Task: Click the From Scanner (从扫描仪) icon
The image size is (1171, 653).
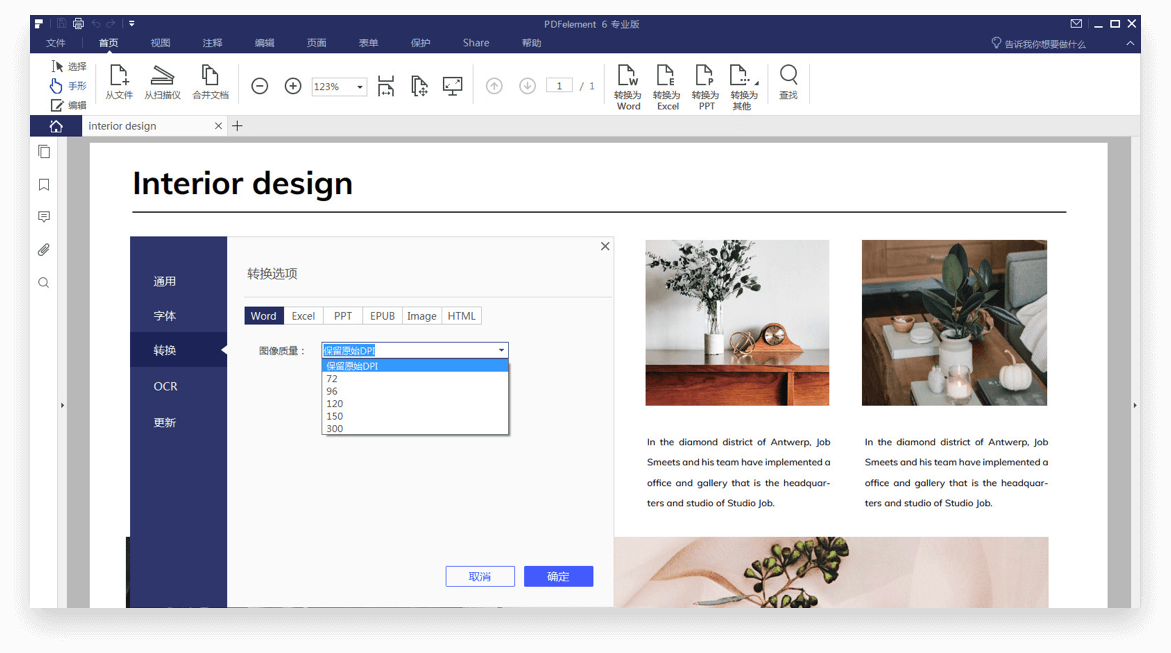Action: 162,77
